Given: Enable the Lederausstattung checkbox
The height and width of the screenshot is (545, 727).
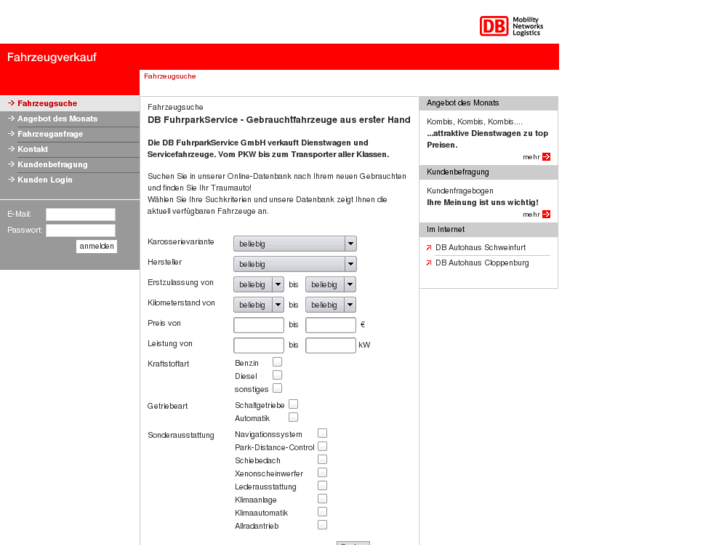Looking at the screenshot, I should tap(322, 485).
